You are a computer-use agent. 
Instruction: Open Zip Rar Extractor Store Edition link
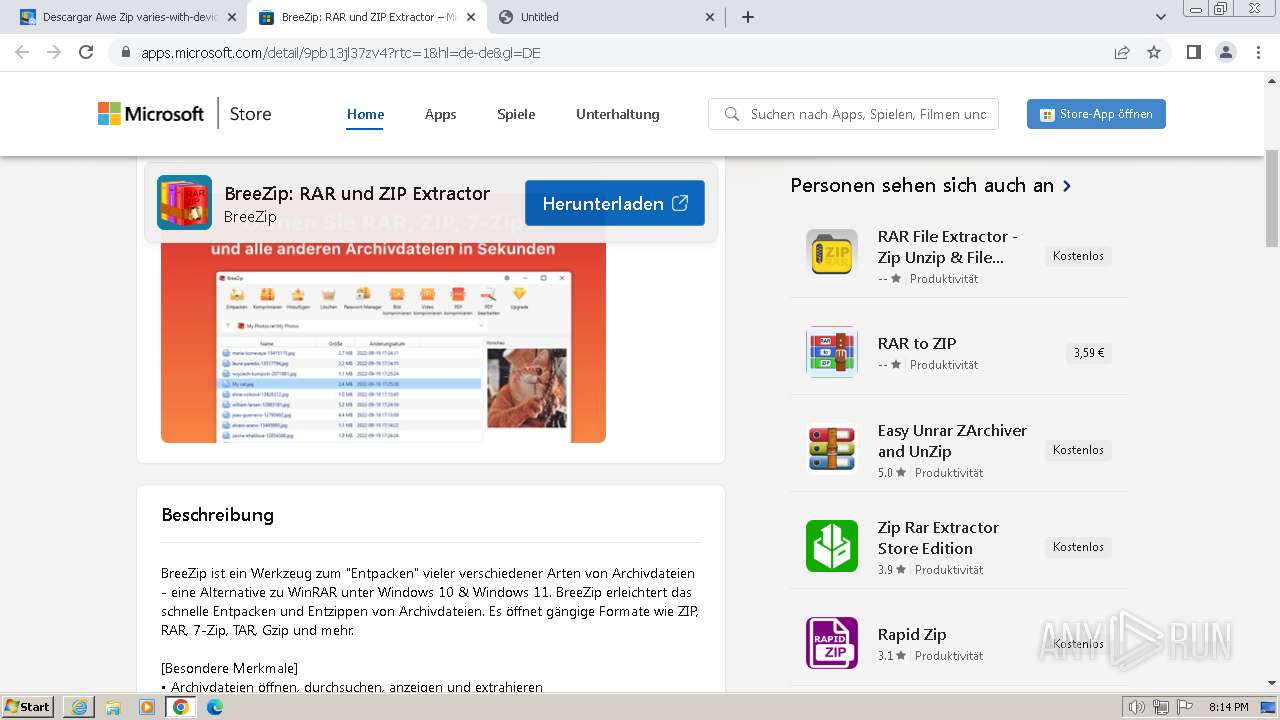(x=938, y=538)
